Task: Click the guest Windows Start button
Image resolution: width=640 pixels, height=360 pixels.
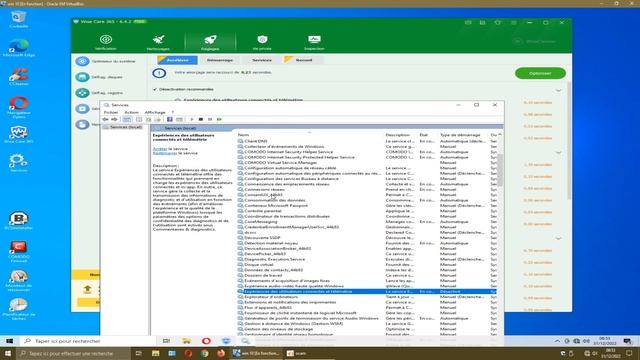Action: point(9,341)
